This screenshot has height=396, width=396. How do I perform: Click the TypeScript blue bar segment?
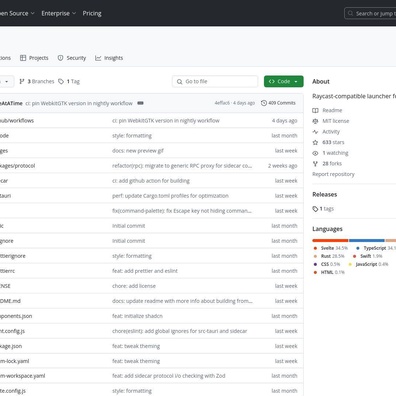coord(367,240)
